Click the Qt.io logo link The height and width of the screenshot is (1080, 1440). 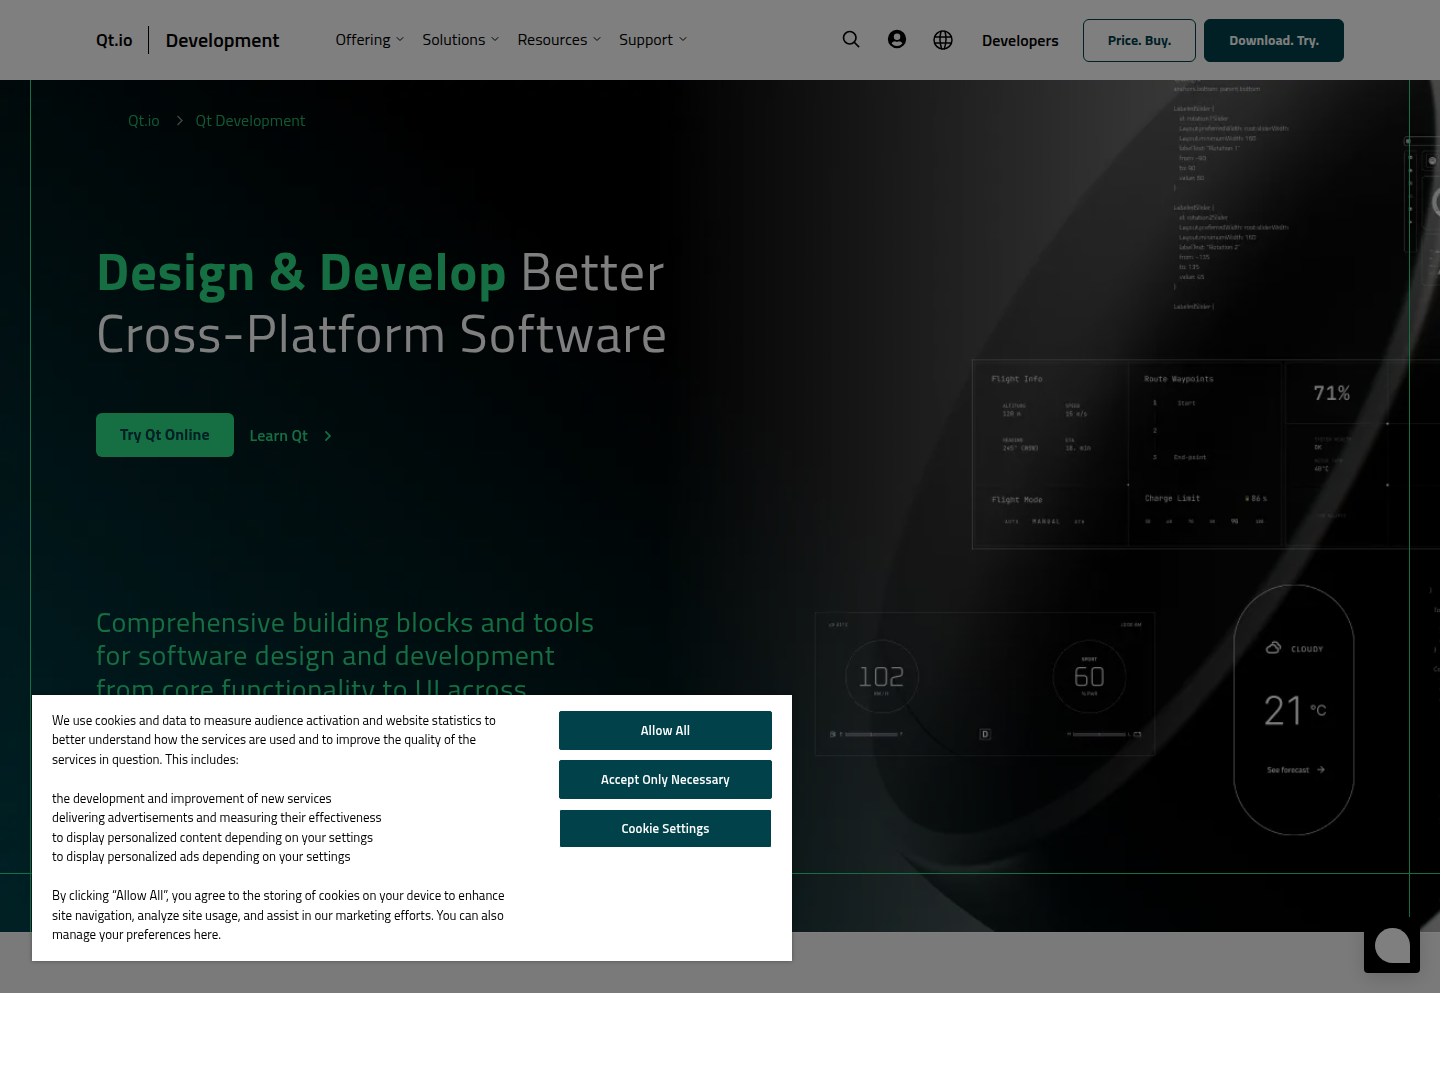[x=114, y=40]
